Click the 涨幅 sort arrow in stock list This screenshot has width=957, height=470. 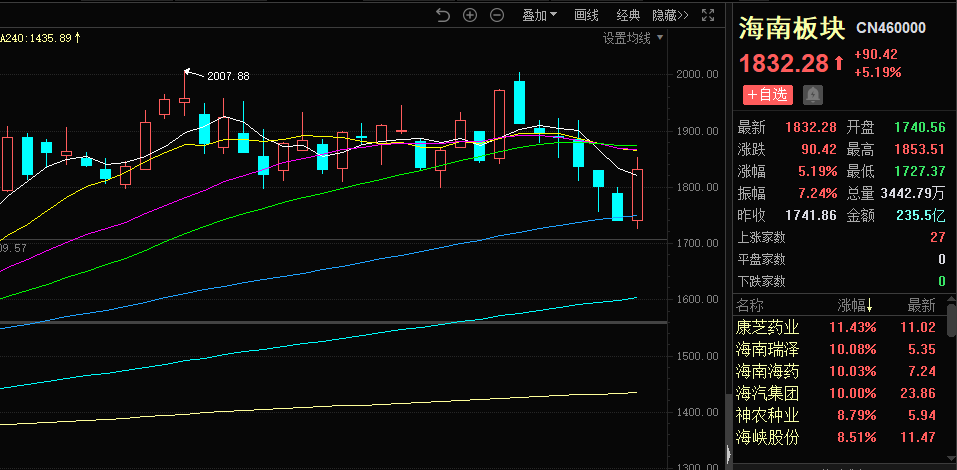869,305
